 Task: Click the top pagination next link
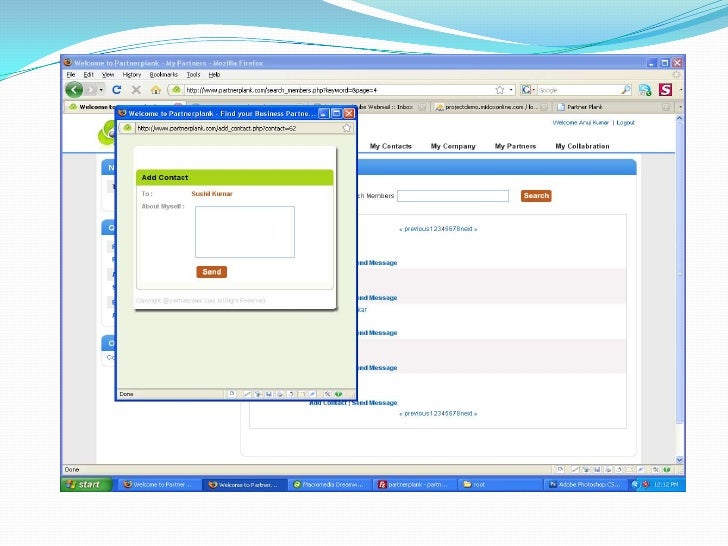(x=469, y=229)
